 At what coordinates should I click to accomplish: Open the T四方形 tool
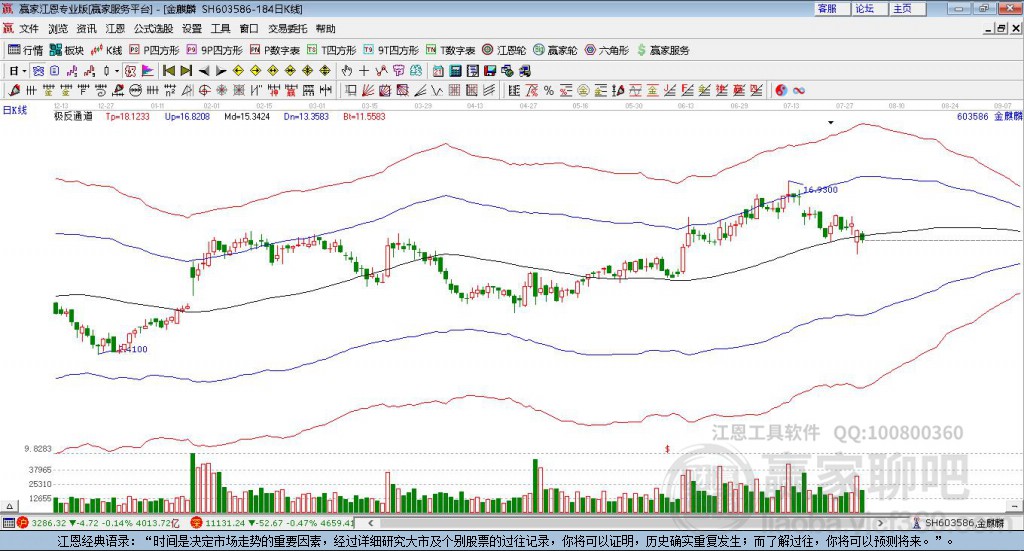tap(332, 50)
